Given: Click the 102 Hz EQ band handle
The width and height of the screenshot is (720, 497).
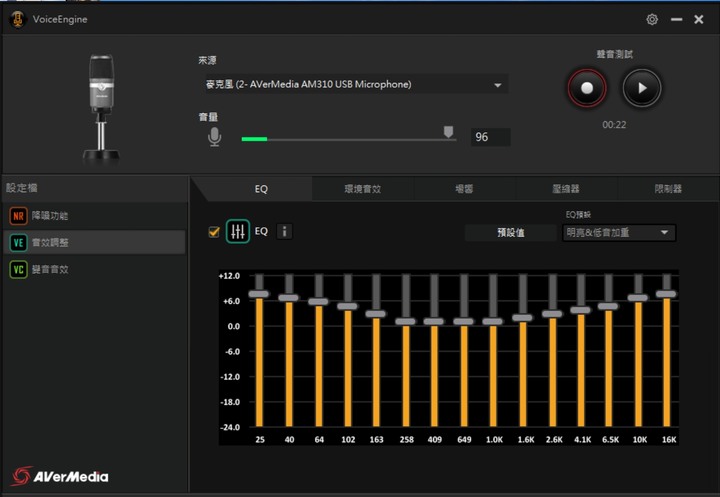Looking at the screenshot, I should tap(348, 306).
